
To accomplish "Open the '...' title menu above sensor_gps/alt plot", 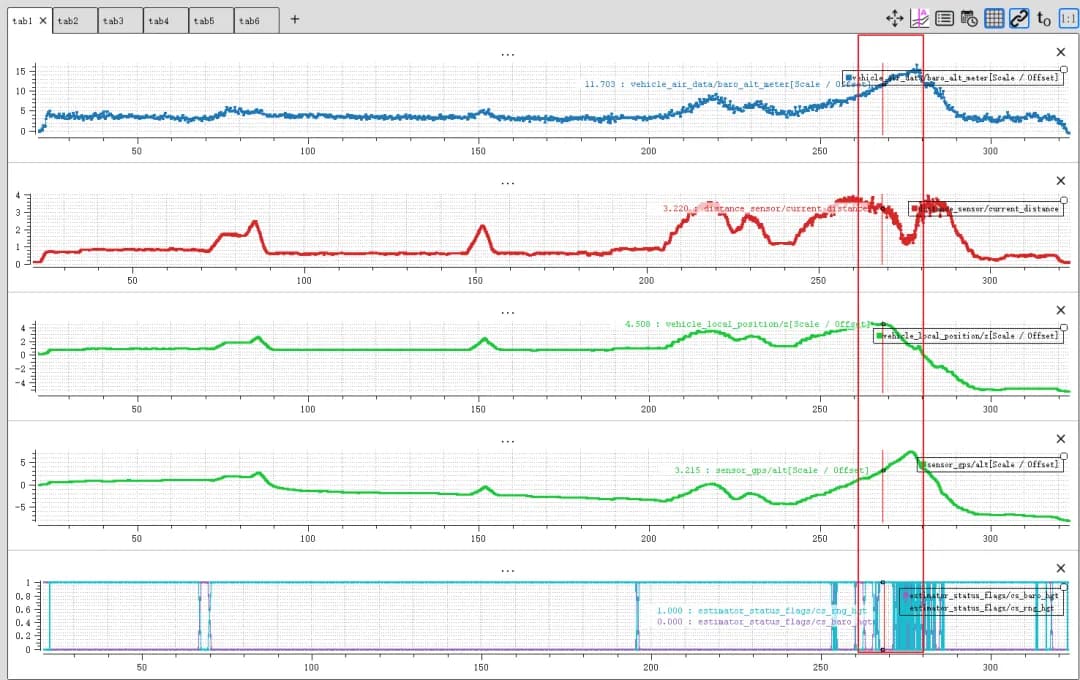I will tap(508, 442).
